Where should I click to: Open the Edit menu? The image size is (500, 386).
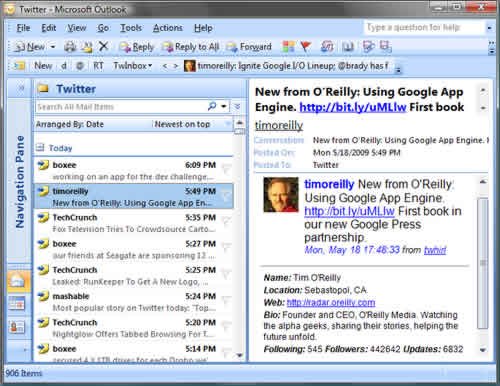coord(49,28)
